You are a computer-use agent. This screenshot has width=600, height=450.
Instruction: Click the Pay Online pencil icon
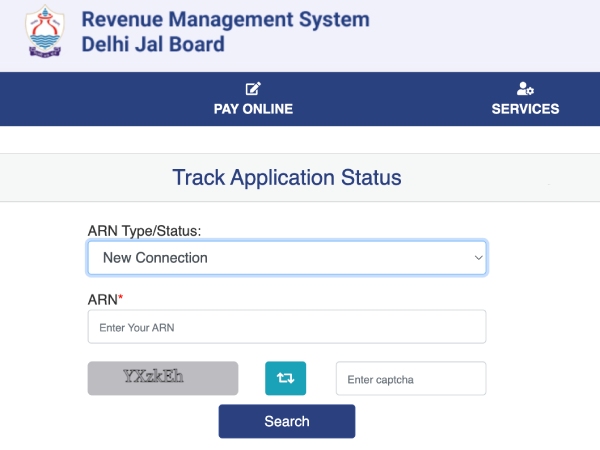coord(253,89)
